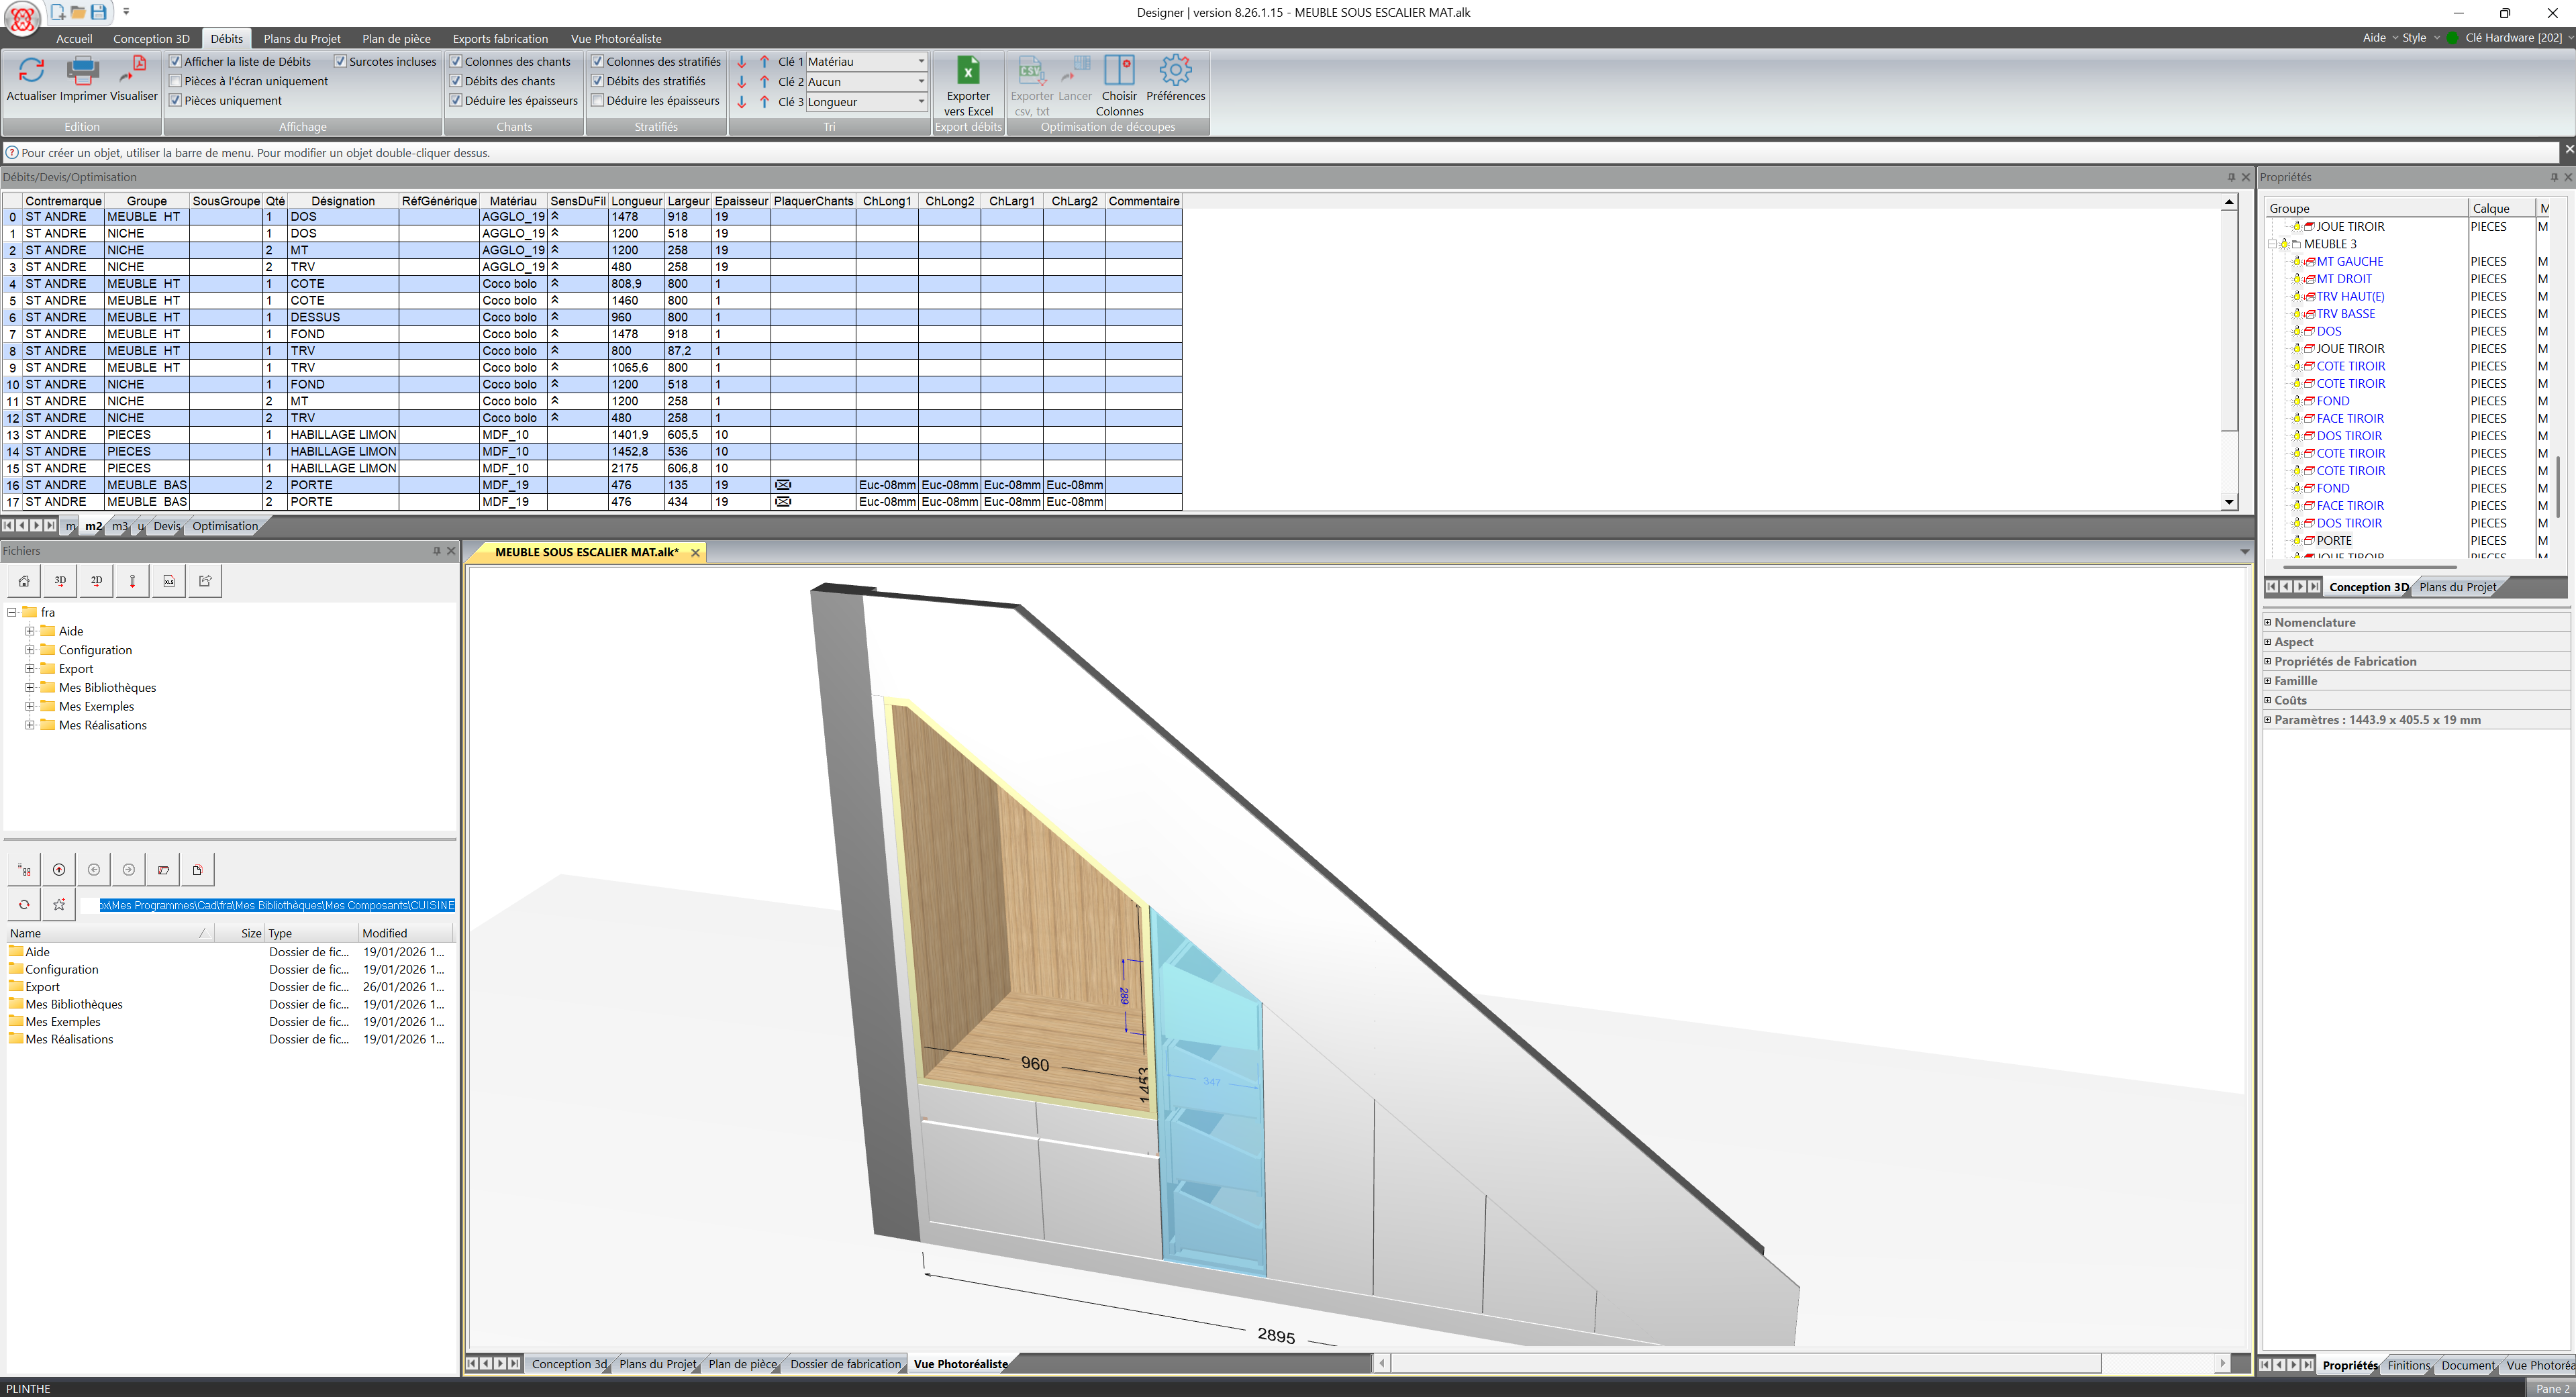Open the Préférences gear icon
Screen dimensions: 2576x1397
pos(1175,71)
